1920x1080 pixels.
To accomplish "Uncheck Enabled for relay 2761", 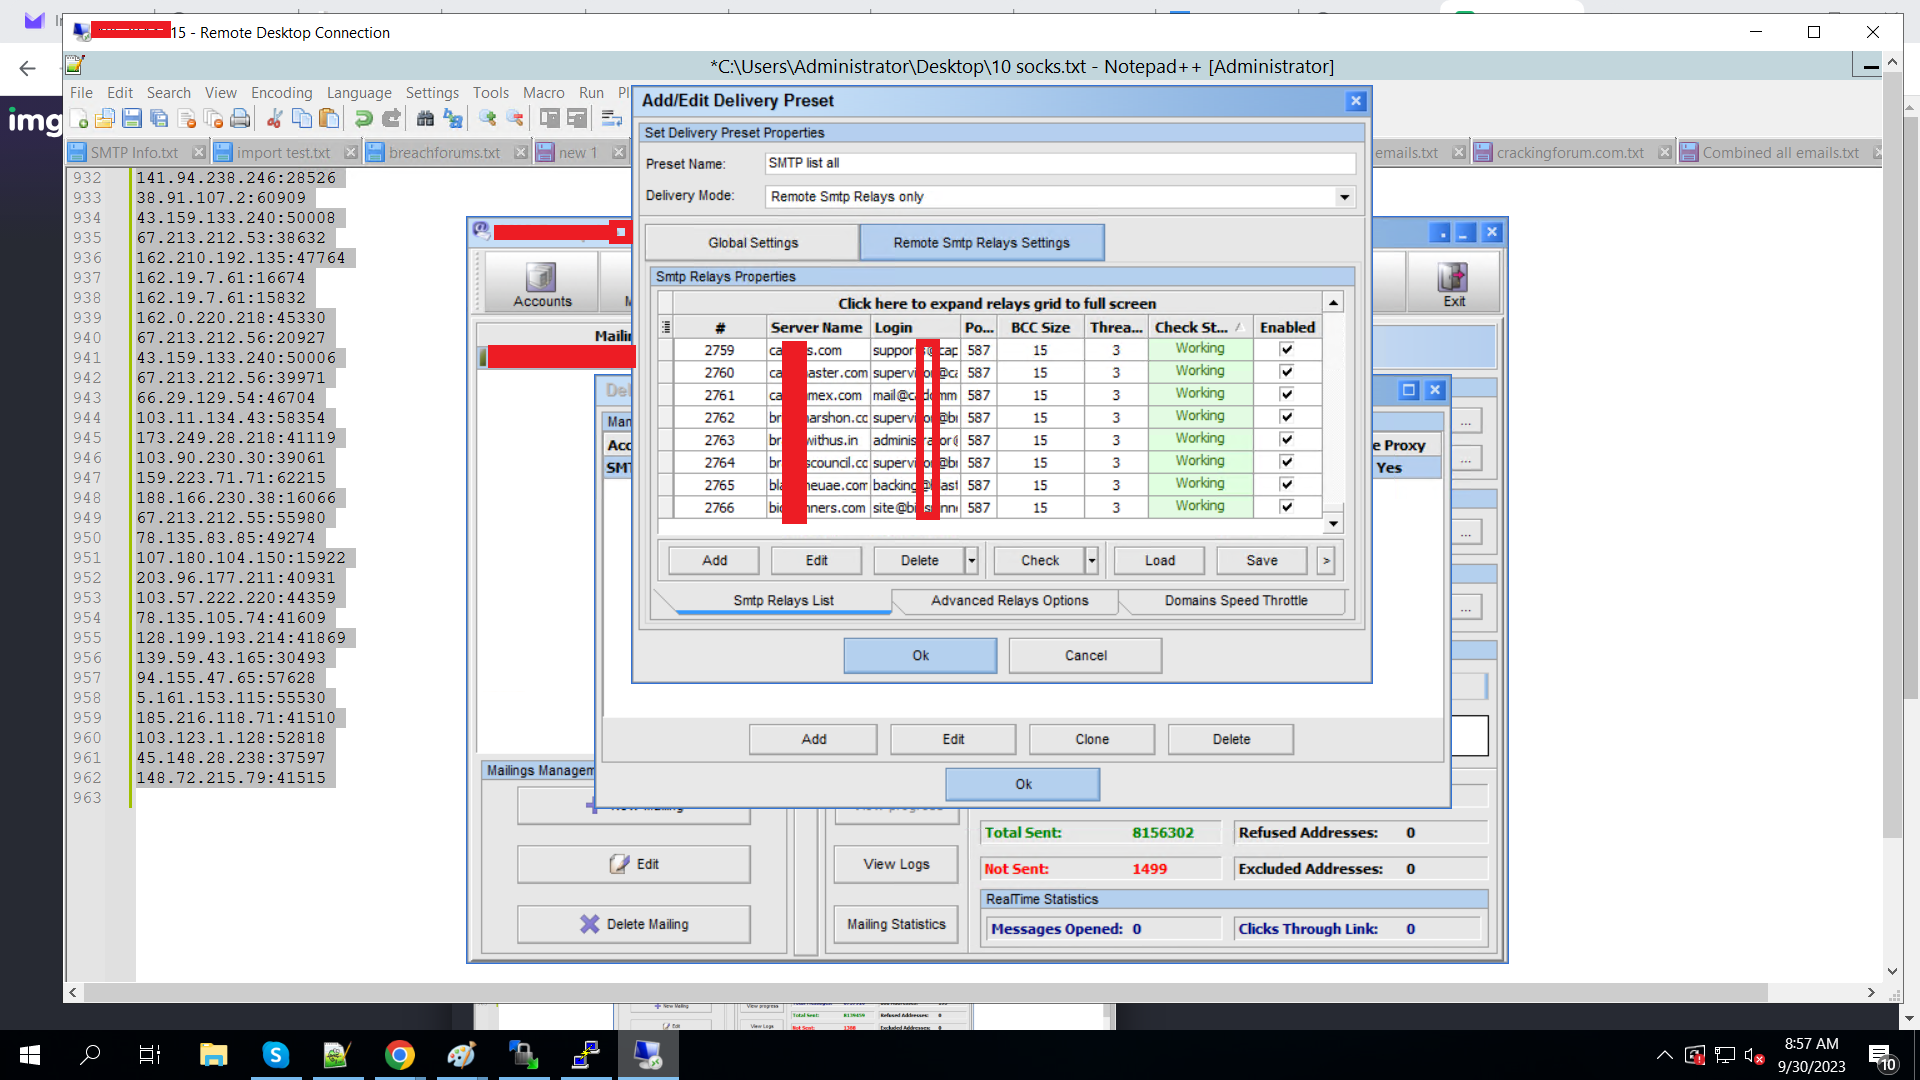I will 1287,395.
